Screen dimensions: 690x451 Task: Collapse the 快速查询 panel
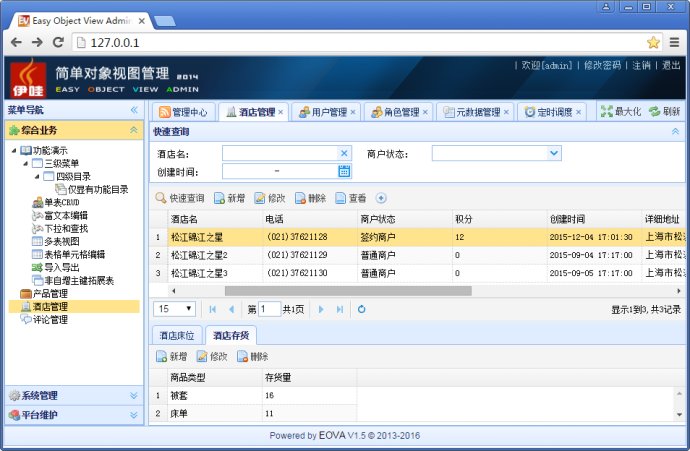[675, 131]
